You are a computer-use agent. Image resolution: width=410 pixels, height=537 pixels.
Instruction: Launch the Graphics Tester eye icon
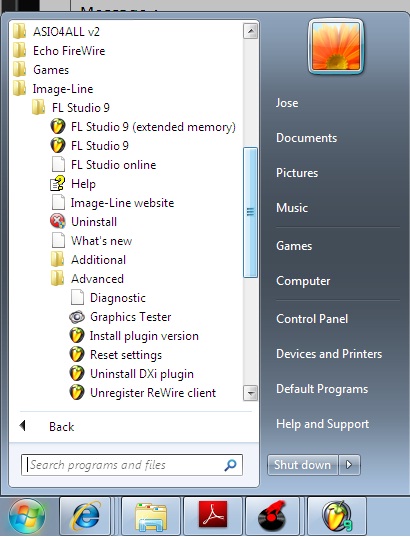[77, 317]
